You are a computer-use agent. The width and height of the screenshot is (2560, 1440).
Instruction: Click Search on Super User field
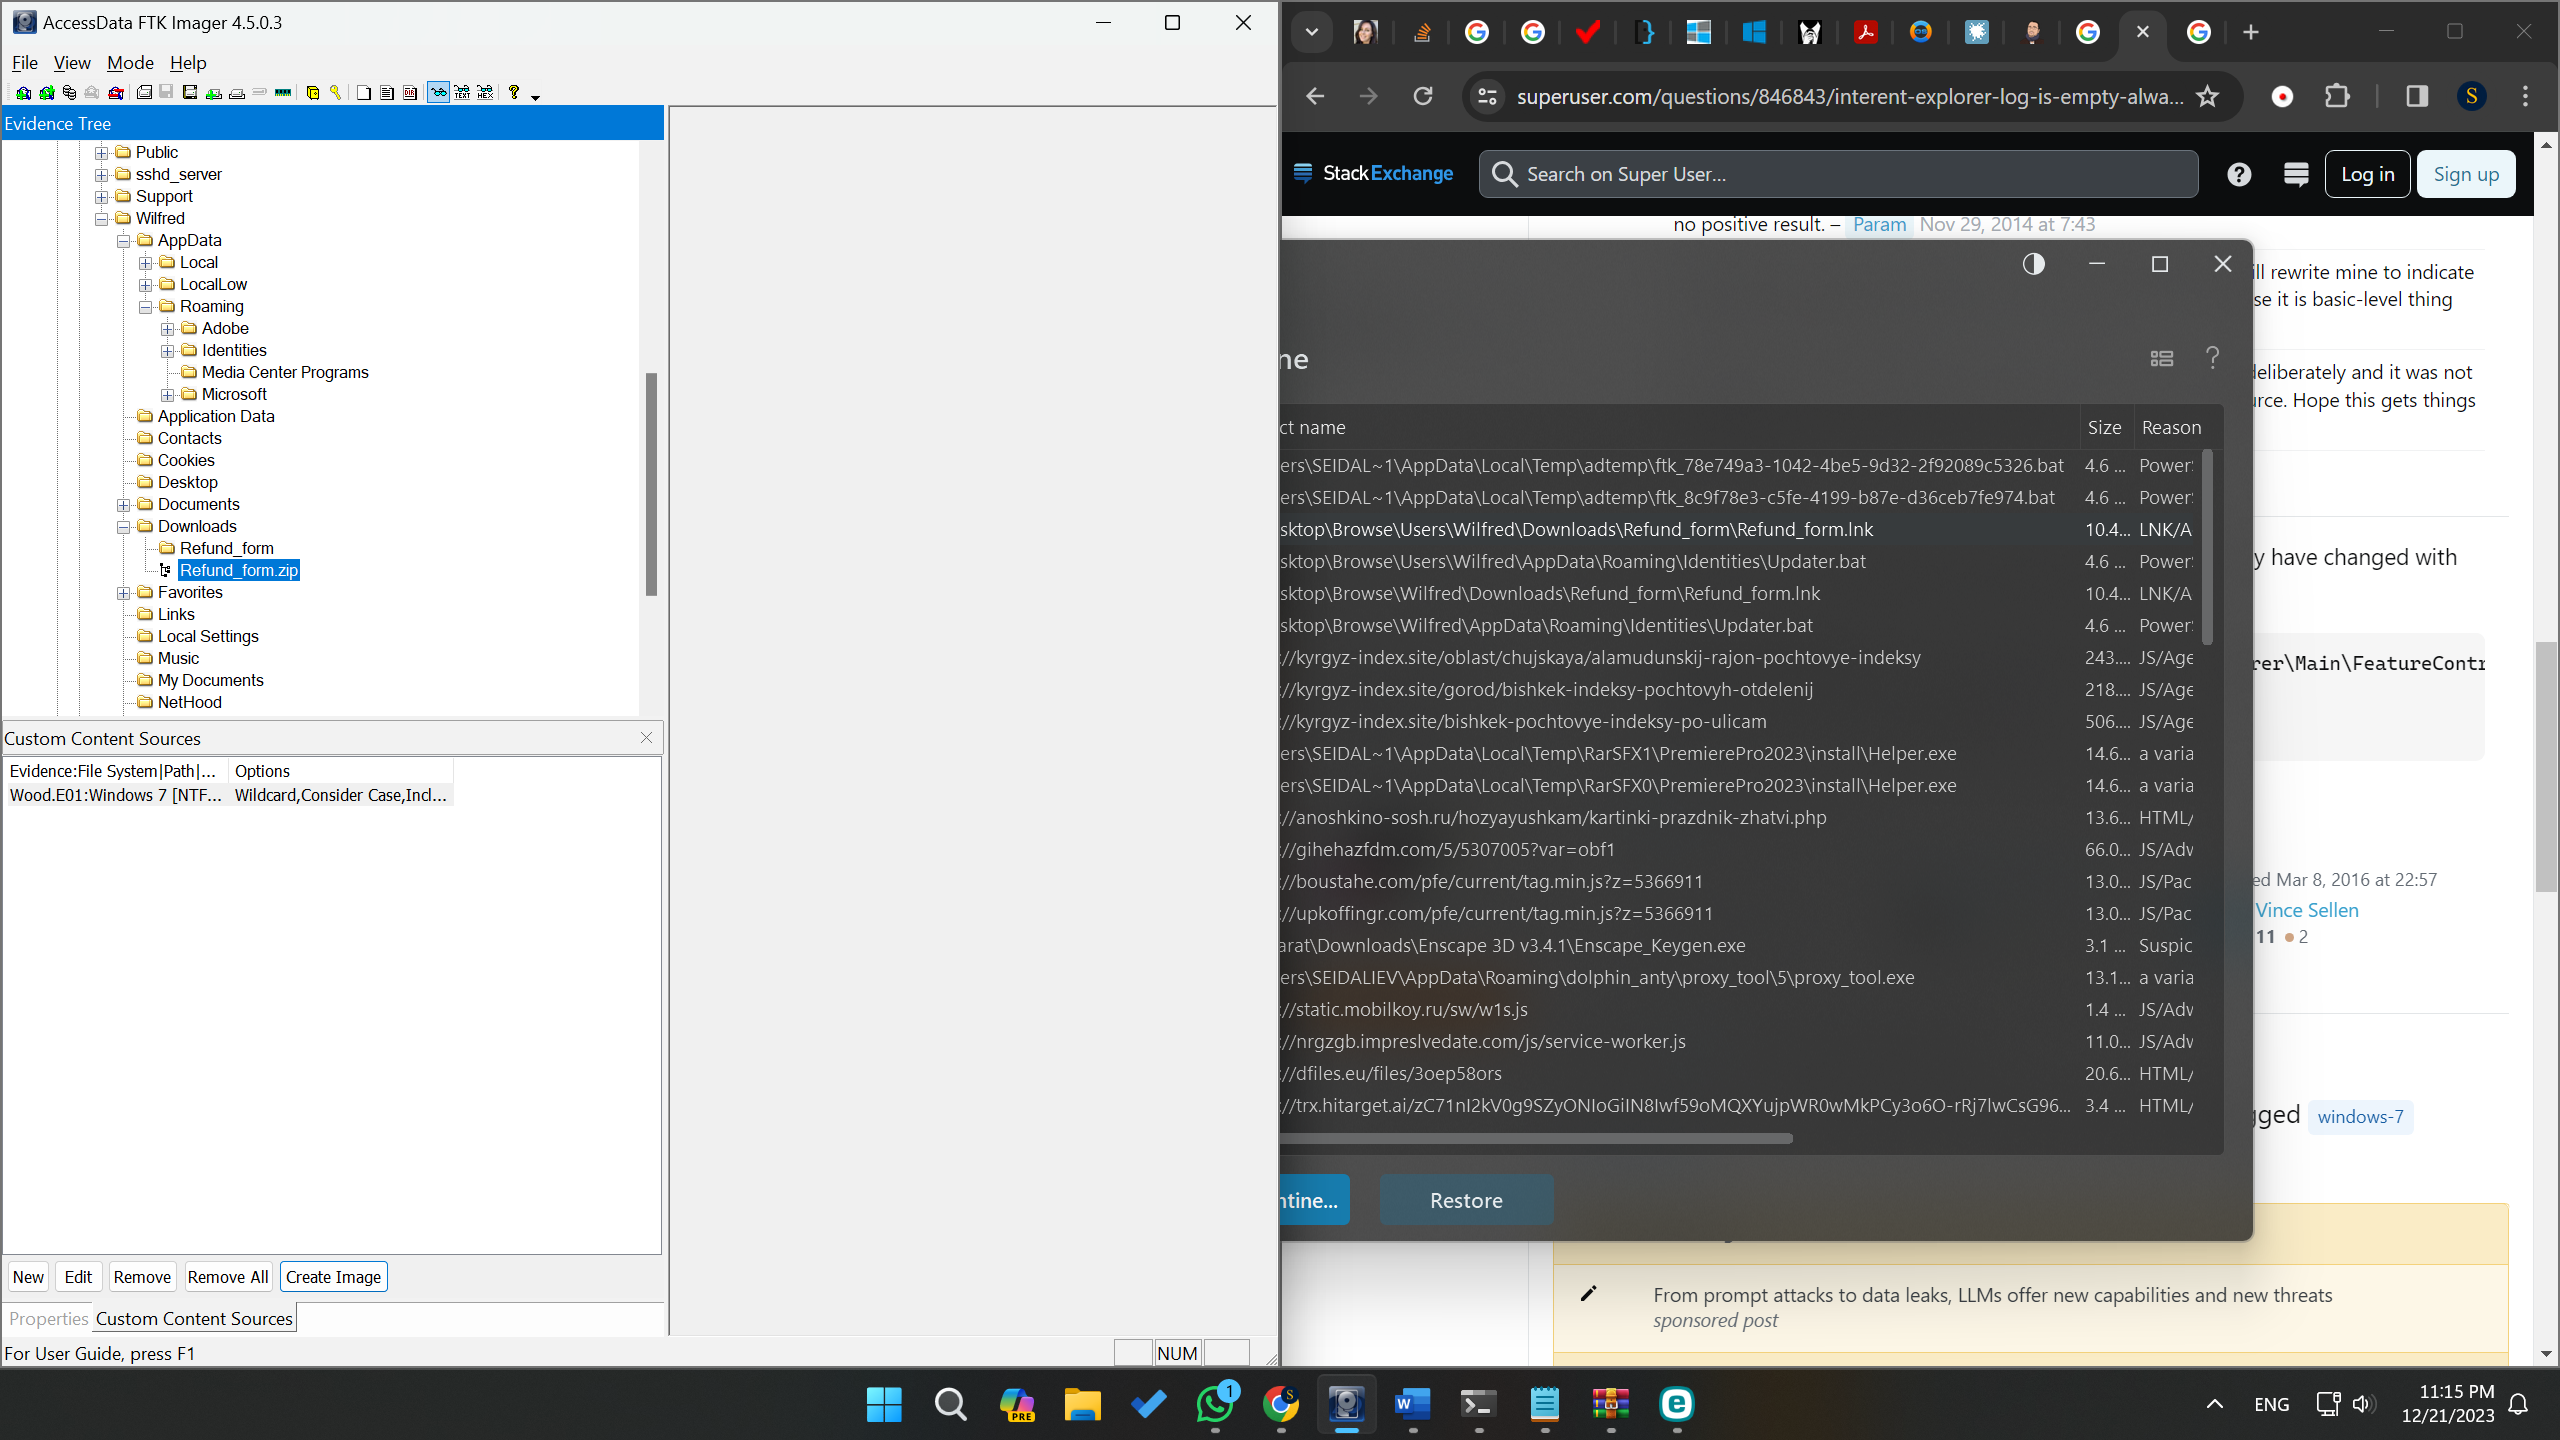point(1838,174)
